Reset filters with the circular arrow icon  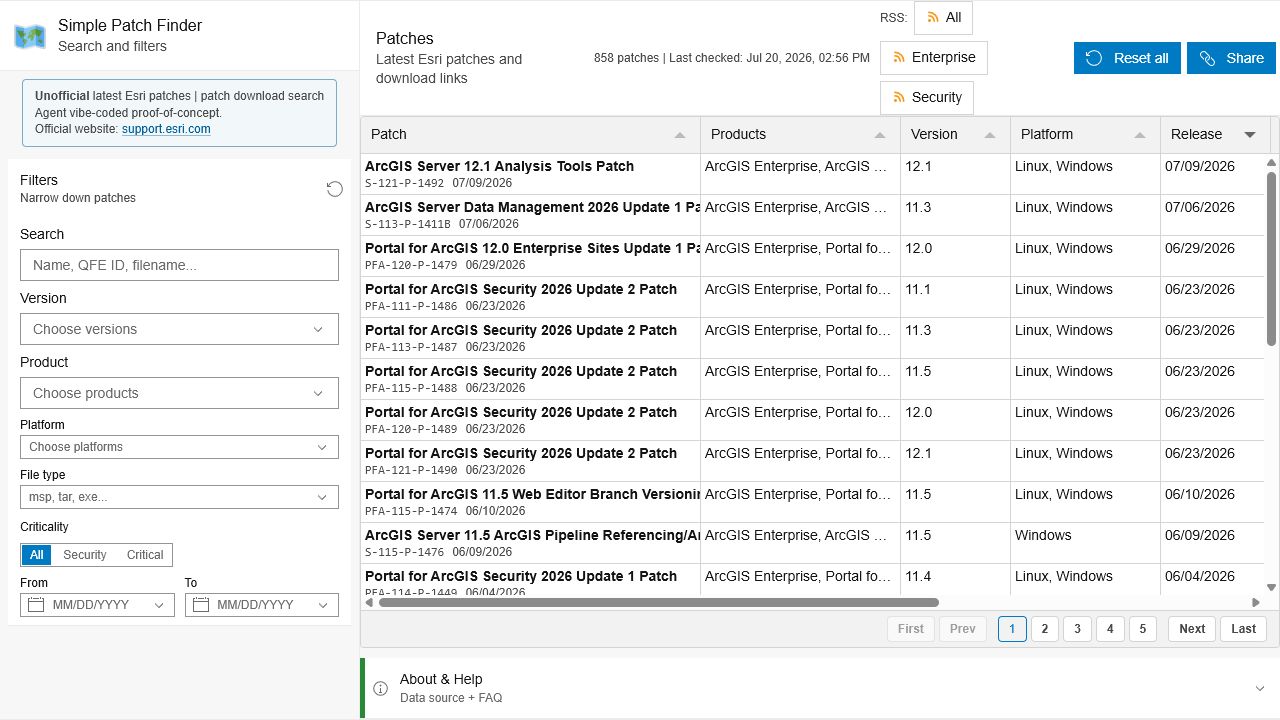(335, 189)
